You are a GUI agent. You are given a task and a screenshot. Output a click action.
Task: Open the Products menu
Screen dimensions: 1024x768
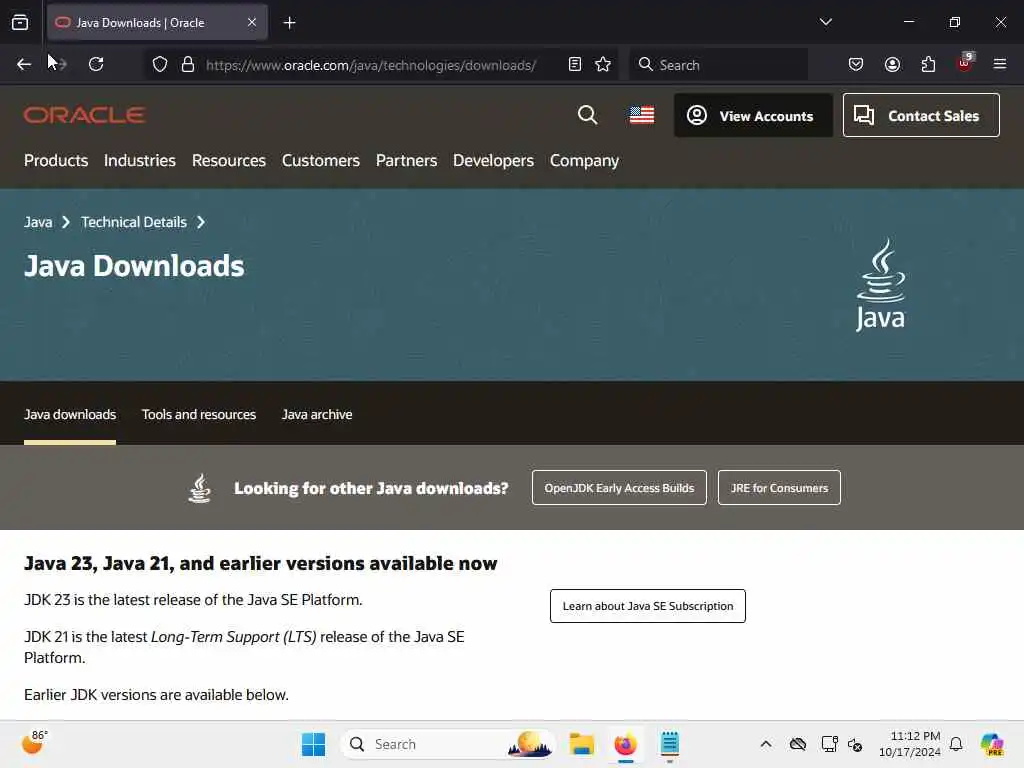(56, 161)
